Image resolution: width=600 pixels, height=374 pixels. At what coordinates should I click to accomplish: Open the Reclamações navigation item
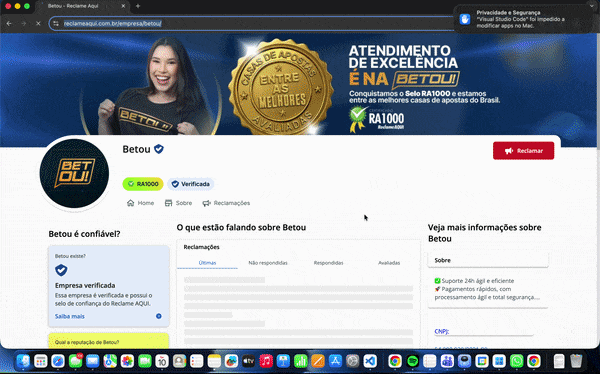[x=226, y=203]
